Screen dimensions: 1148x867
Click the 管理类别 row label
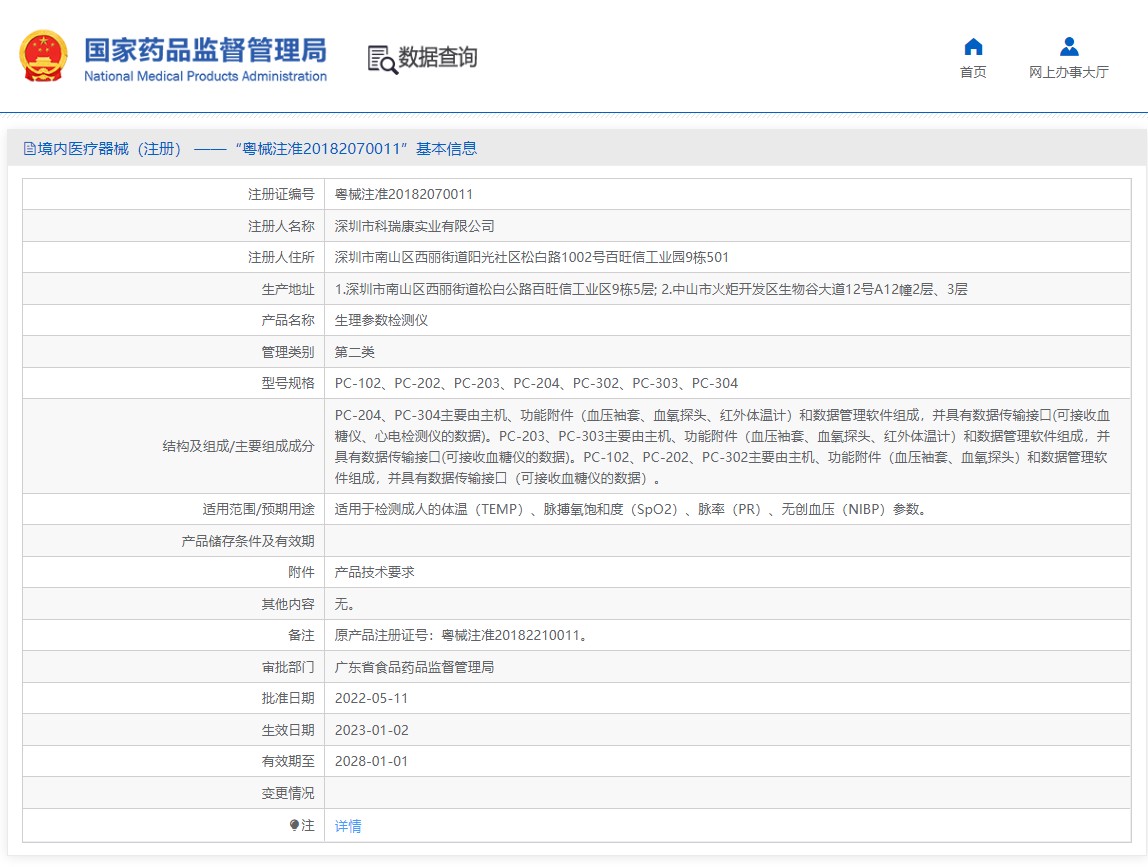(288, 352)
